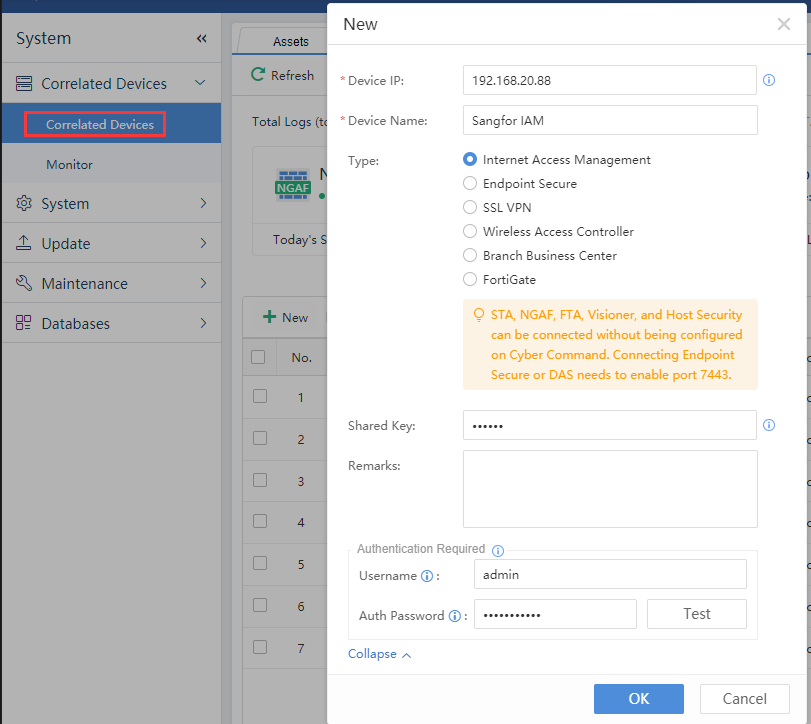Click the Auth Password info icon
This screenshot has width=811, height=724.
[x=455, y=616]
